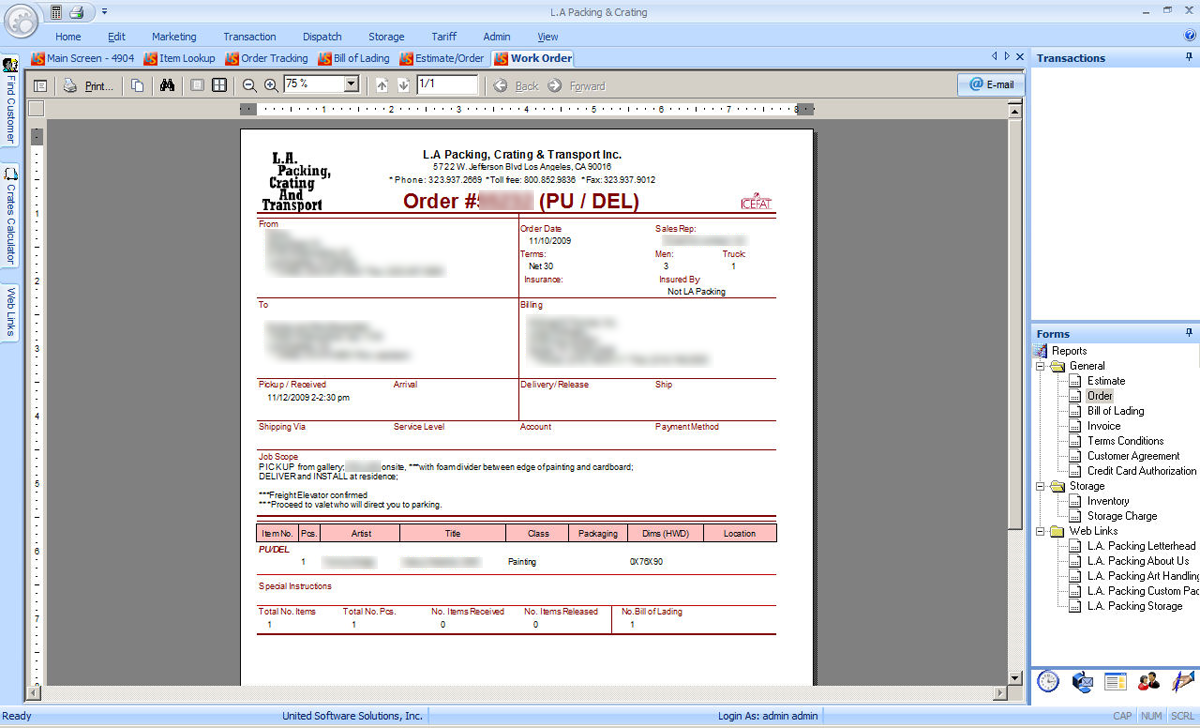1200x728 pixels.
Task: Open the Dispatch menu
Action: point(322,37)
